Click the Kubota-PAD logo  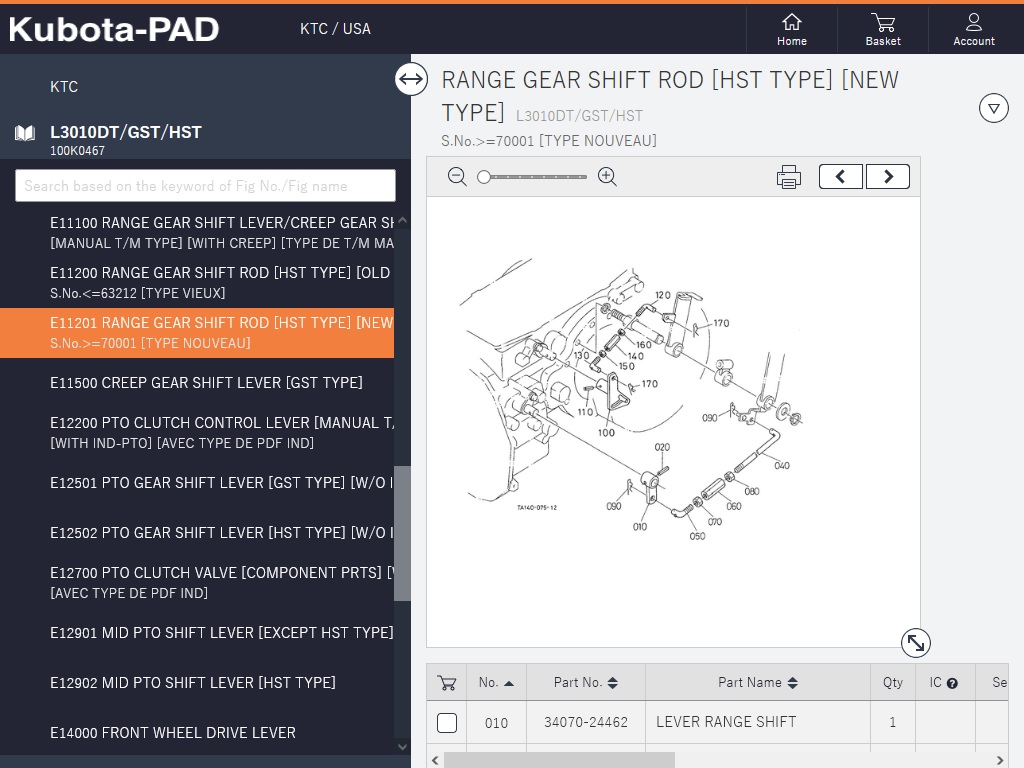114,29
